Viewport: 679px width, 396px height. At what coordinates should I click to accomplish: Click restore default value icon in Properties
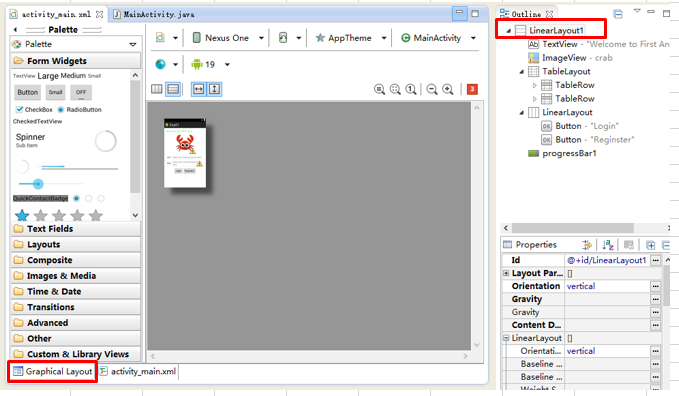629,245
